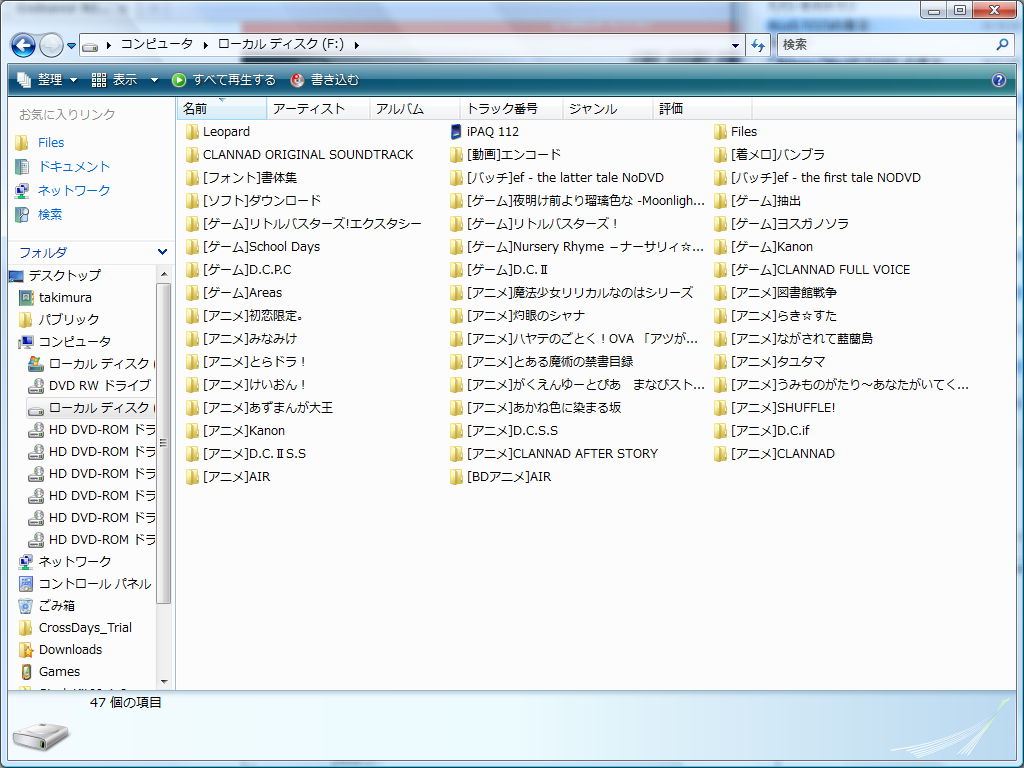Viewport: 1024px width, 768px height.
Task: Select [フォント]書体集 folder icon
Action: (x=192, y=178)
